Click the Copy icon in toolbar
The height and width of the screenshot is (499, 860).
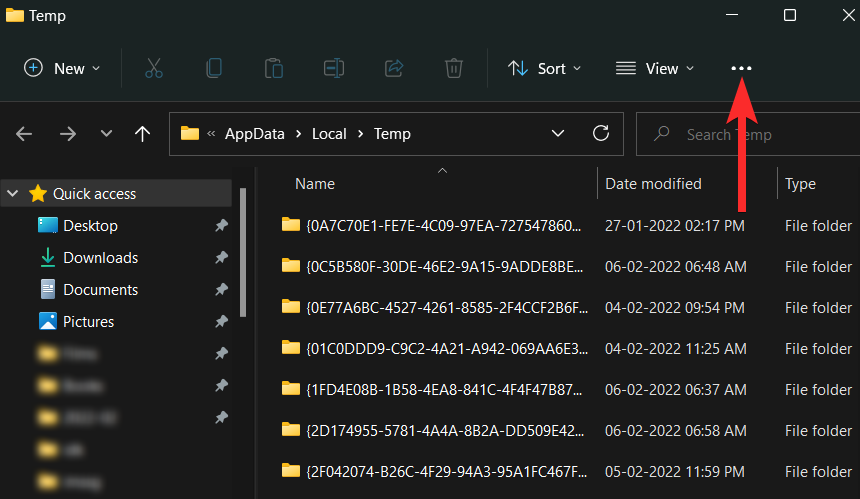point(213,68)
